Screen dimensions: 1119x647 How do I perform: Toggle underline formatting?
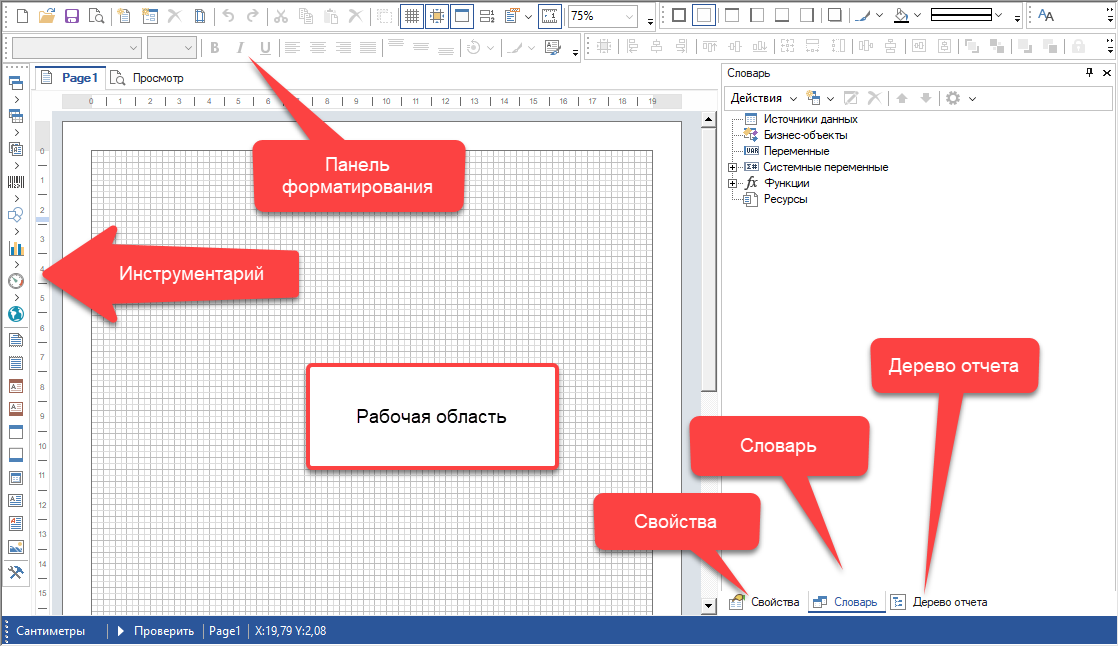coord(265,48)
